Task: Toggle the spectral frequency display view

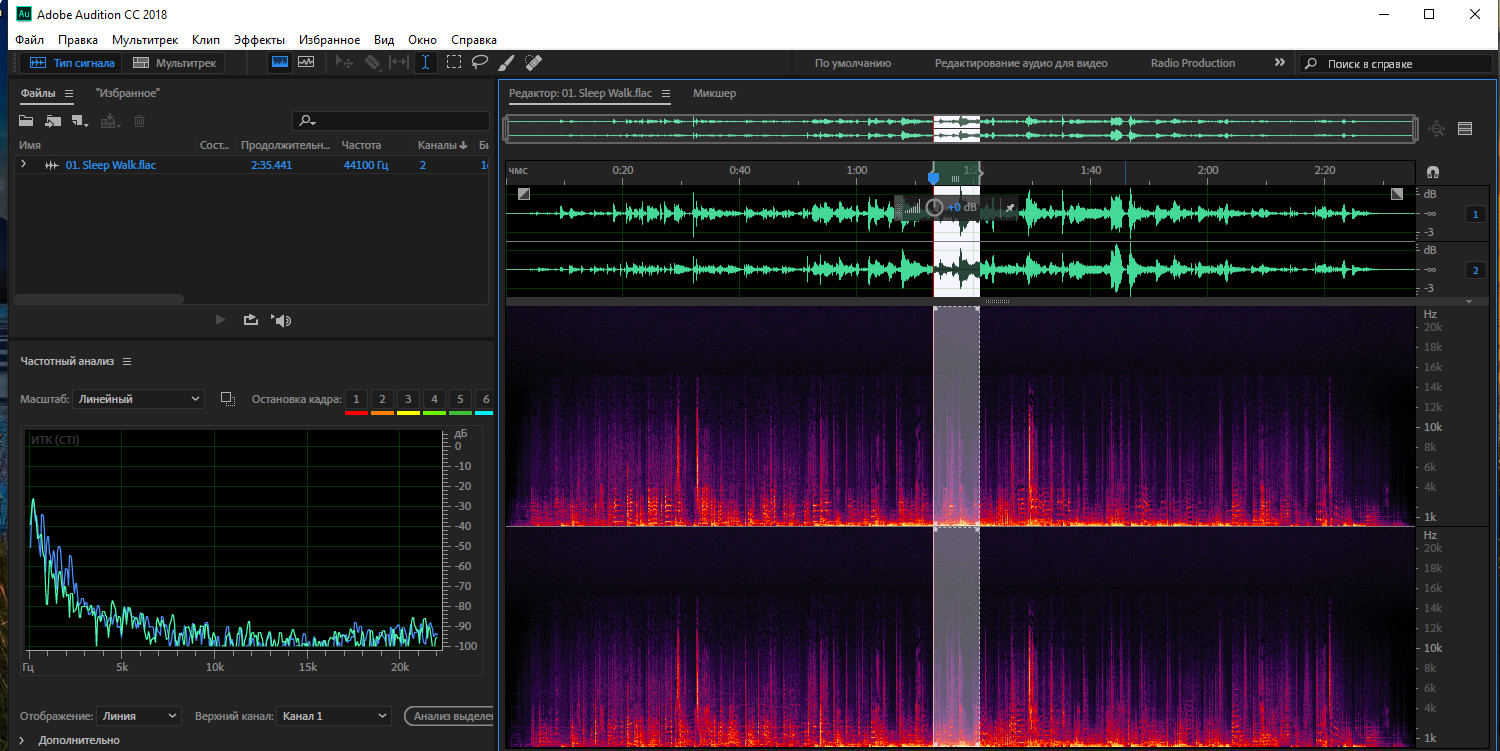Action: 280,62
